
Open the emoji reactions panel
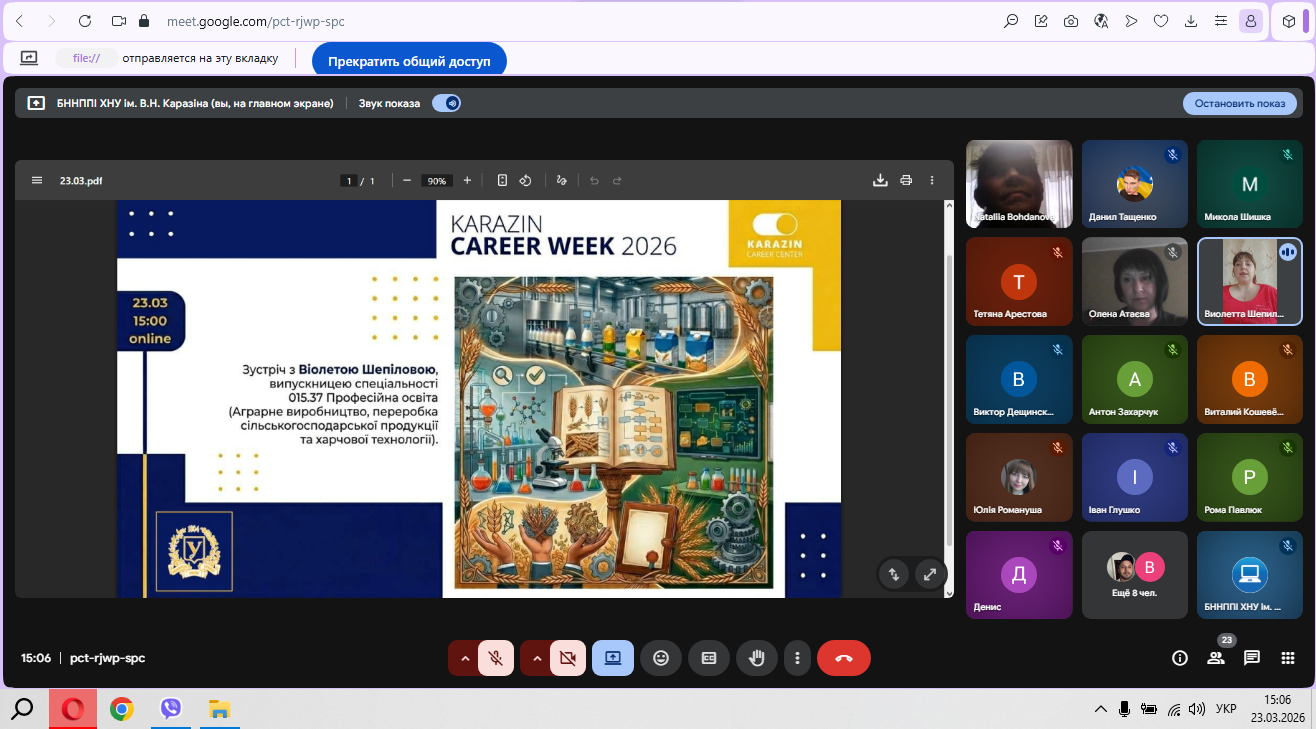click(660, 658)
